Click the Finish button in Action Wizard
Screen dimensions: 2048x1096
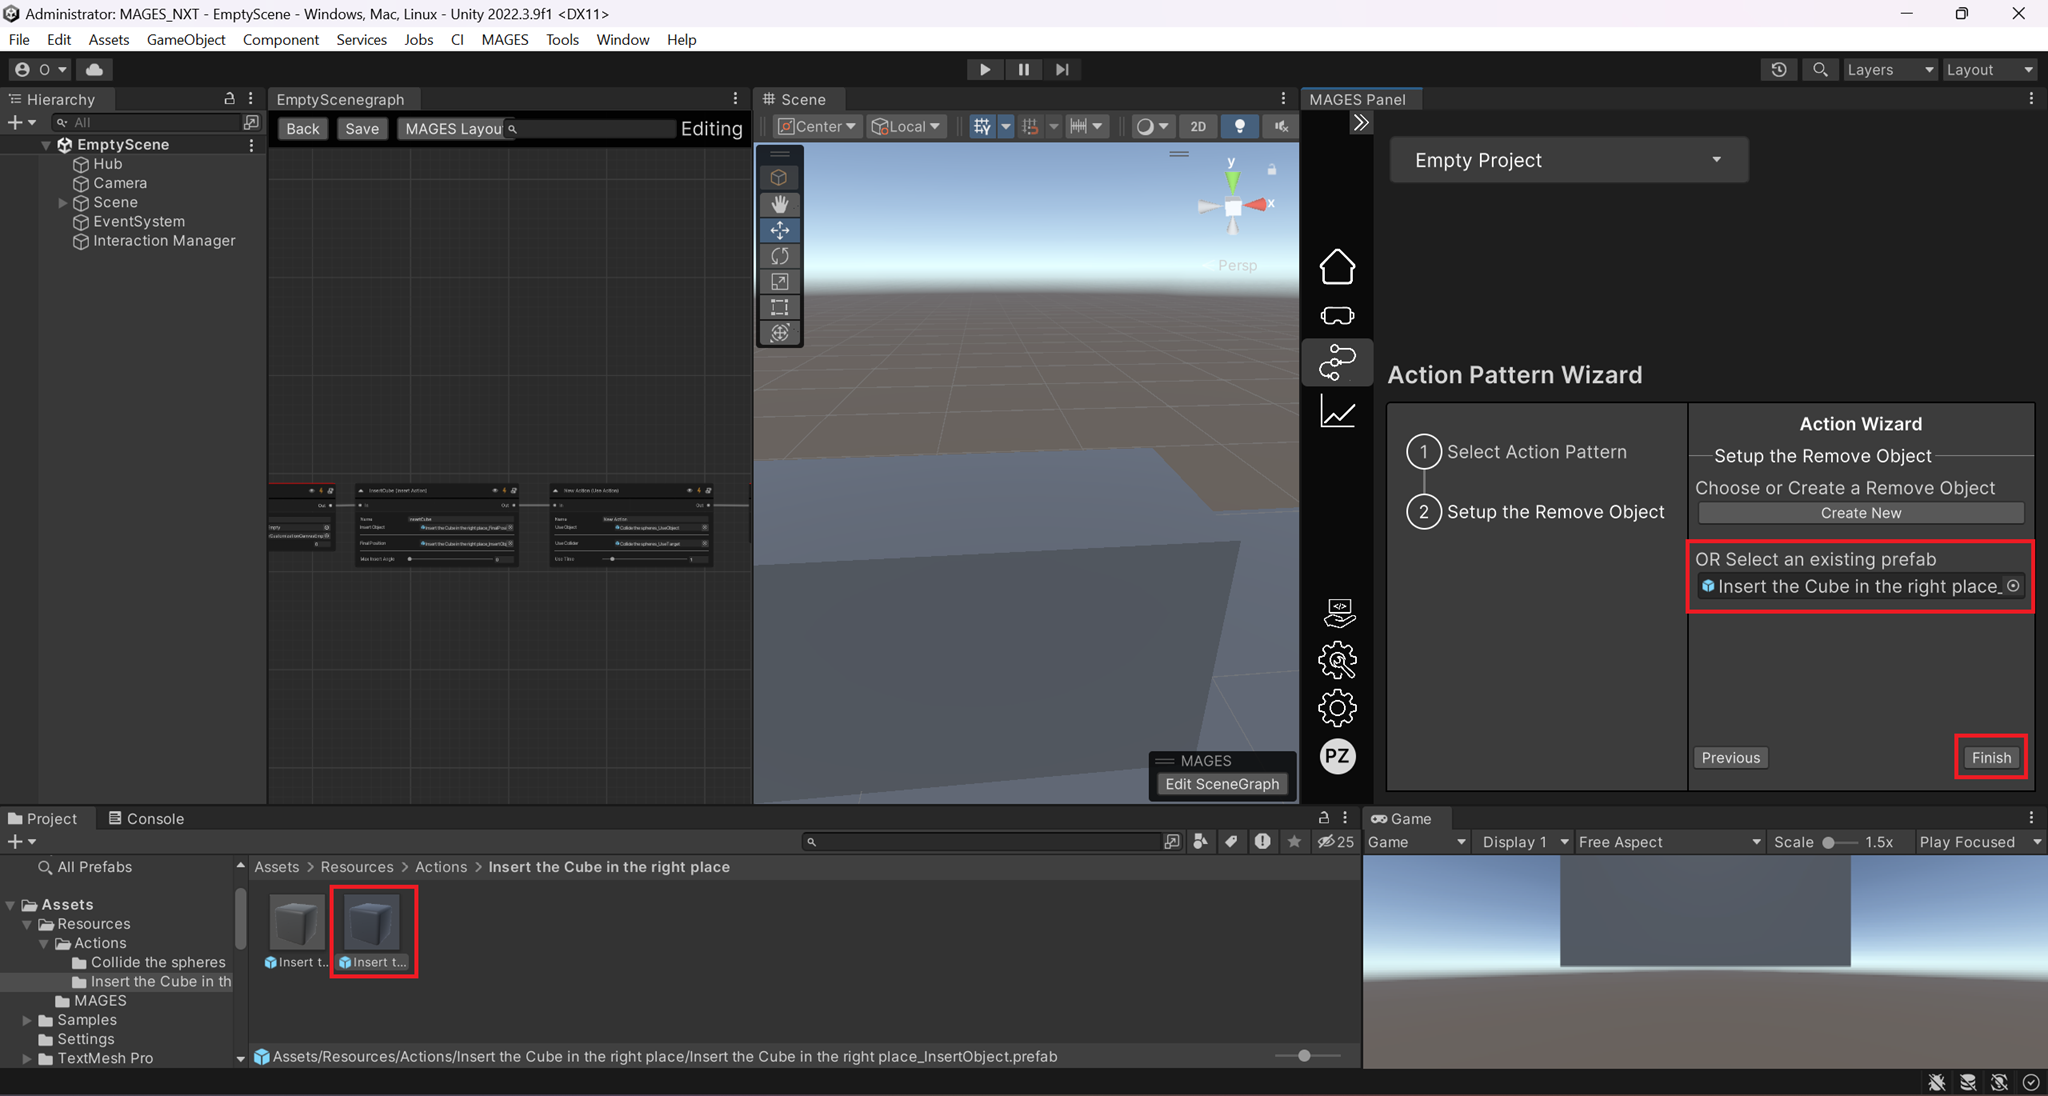[x=1991, y=756]
